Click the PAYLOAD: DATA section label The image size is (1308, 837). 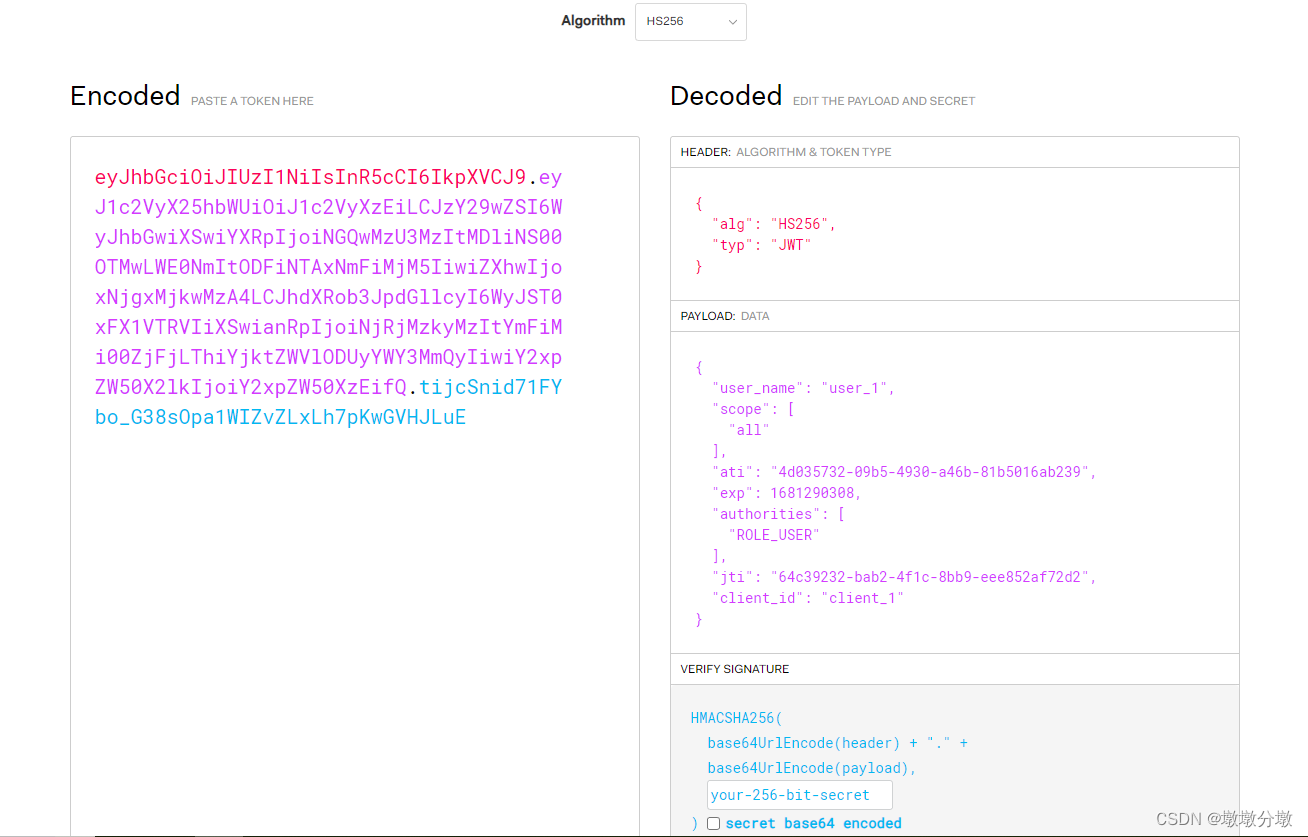coord(725,316)
